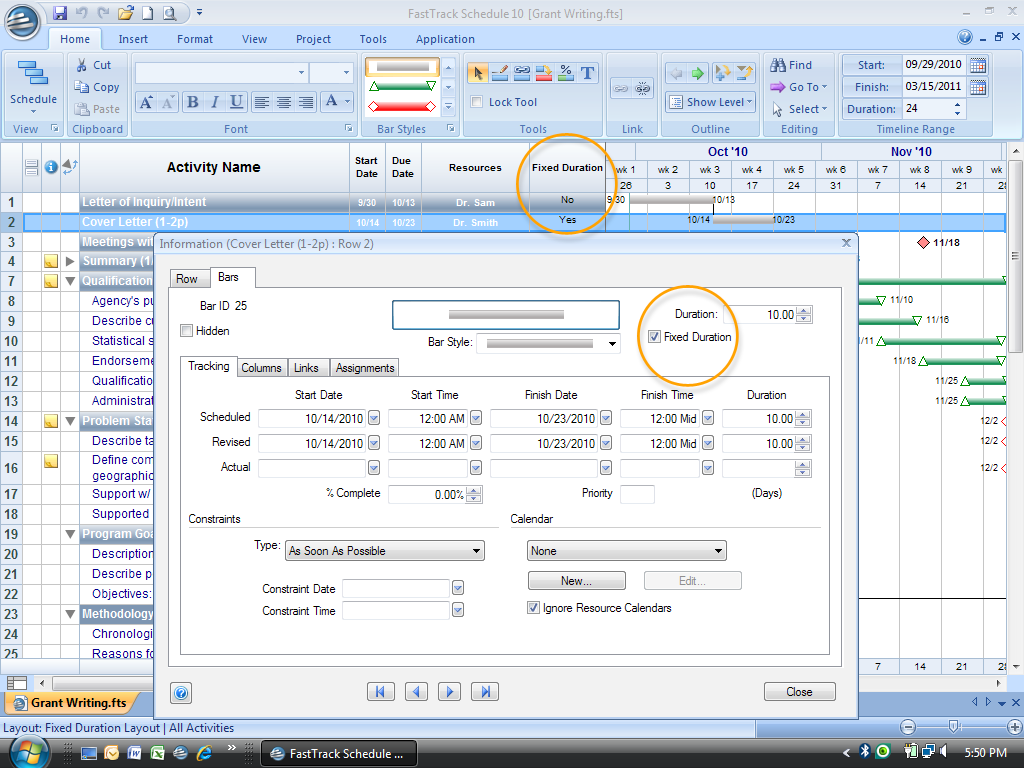
Task: Click the Scheduled Start Date field
Action: point(311,419)
